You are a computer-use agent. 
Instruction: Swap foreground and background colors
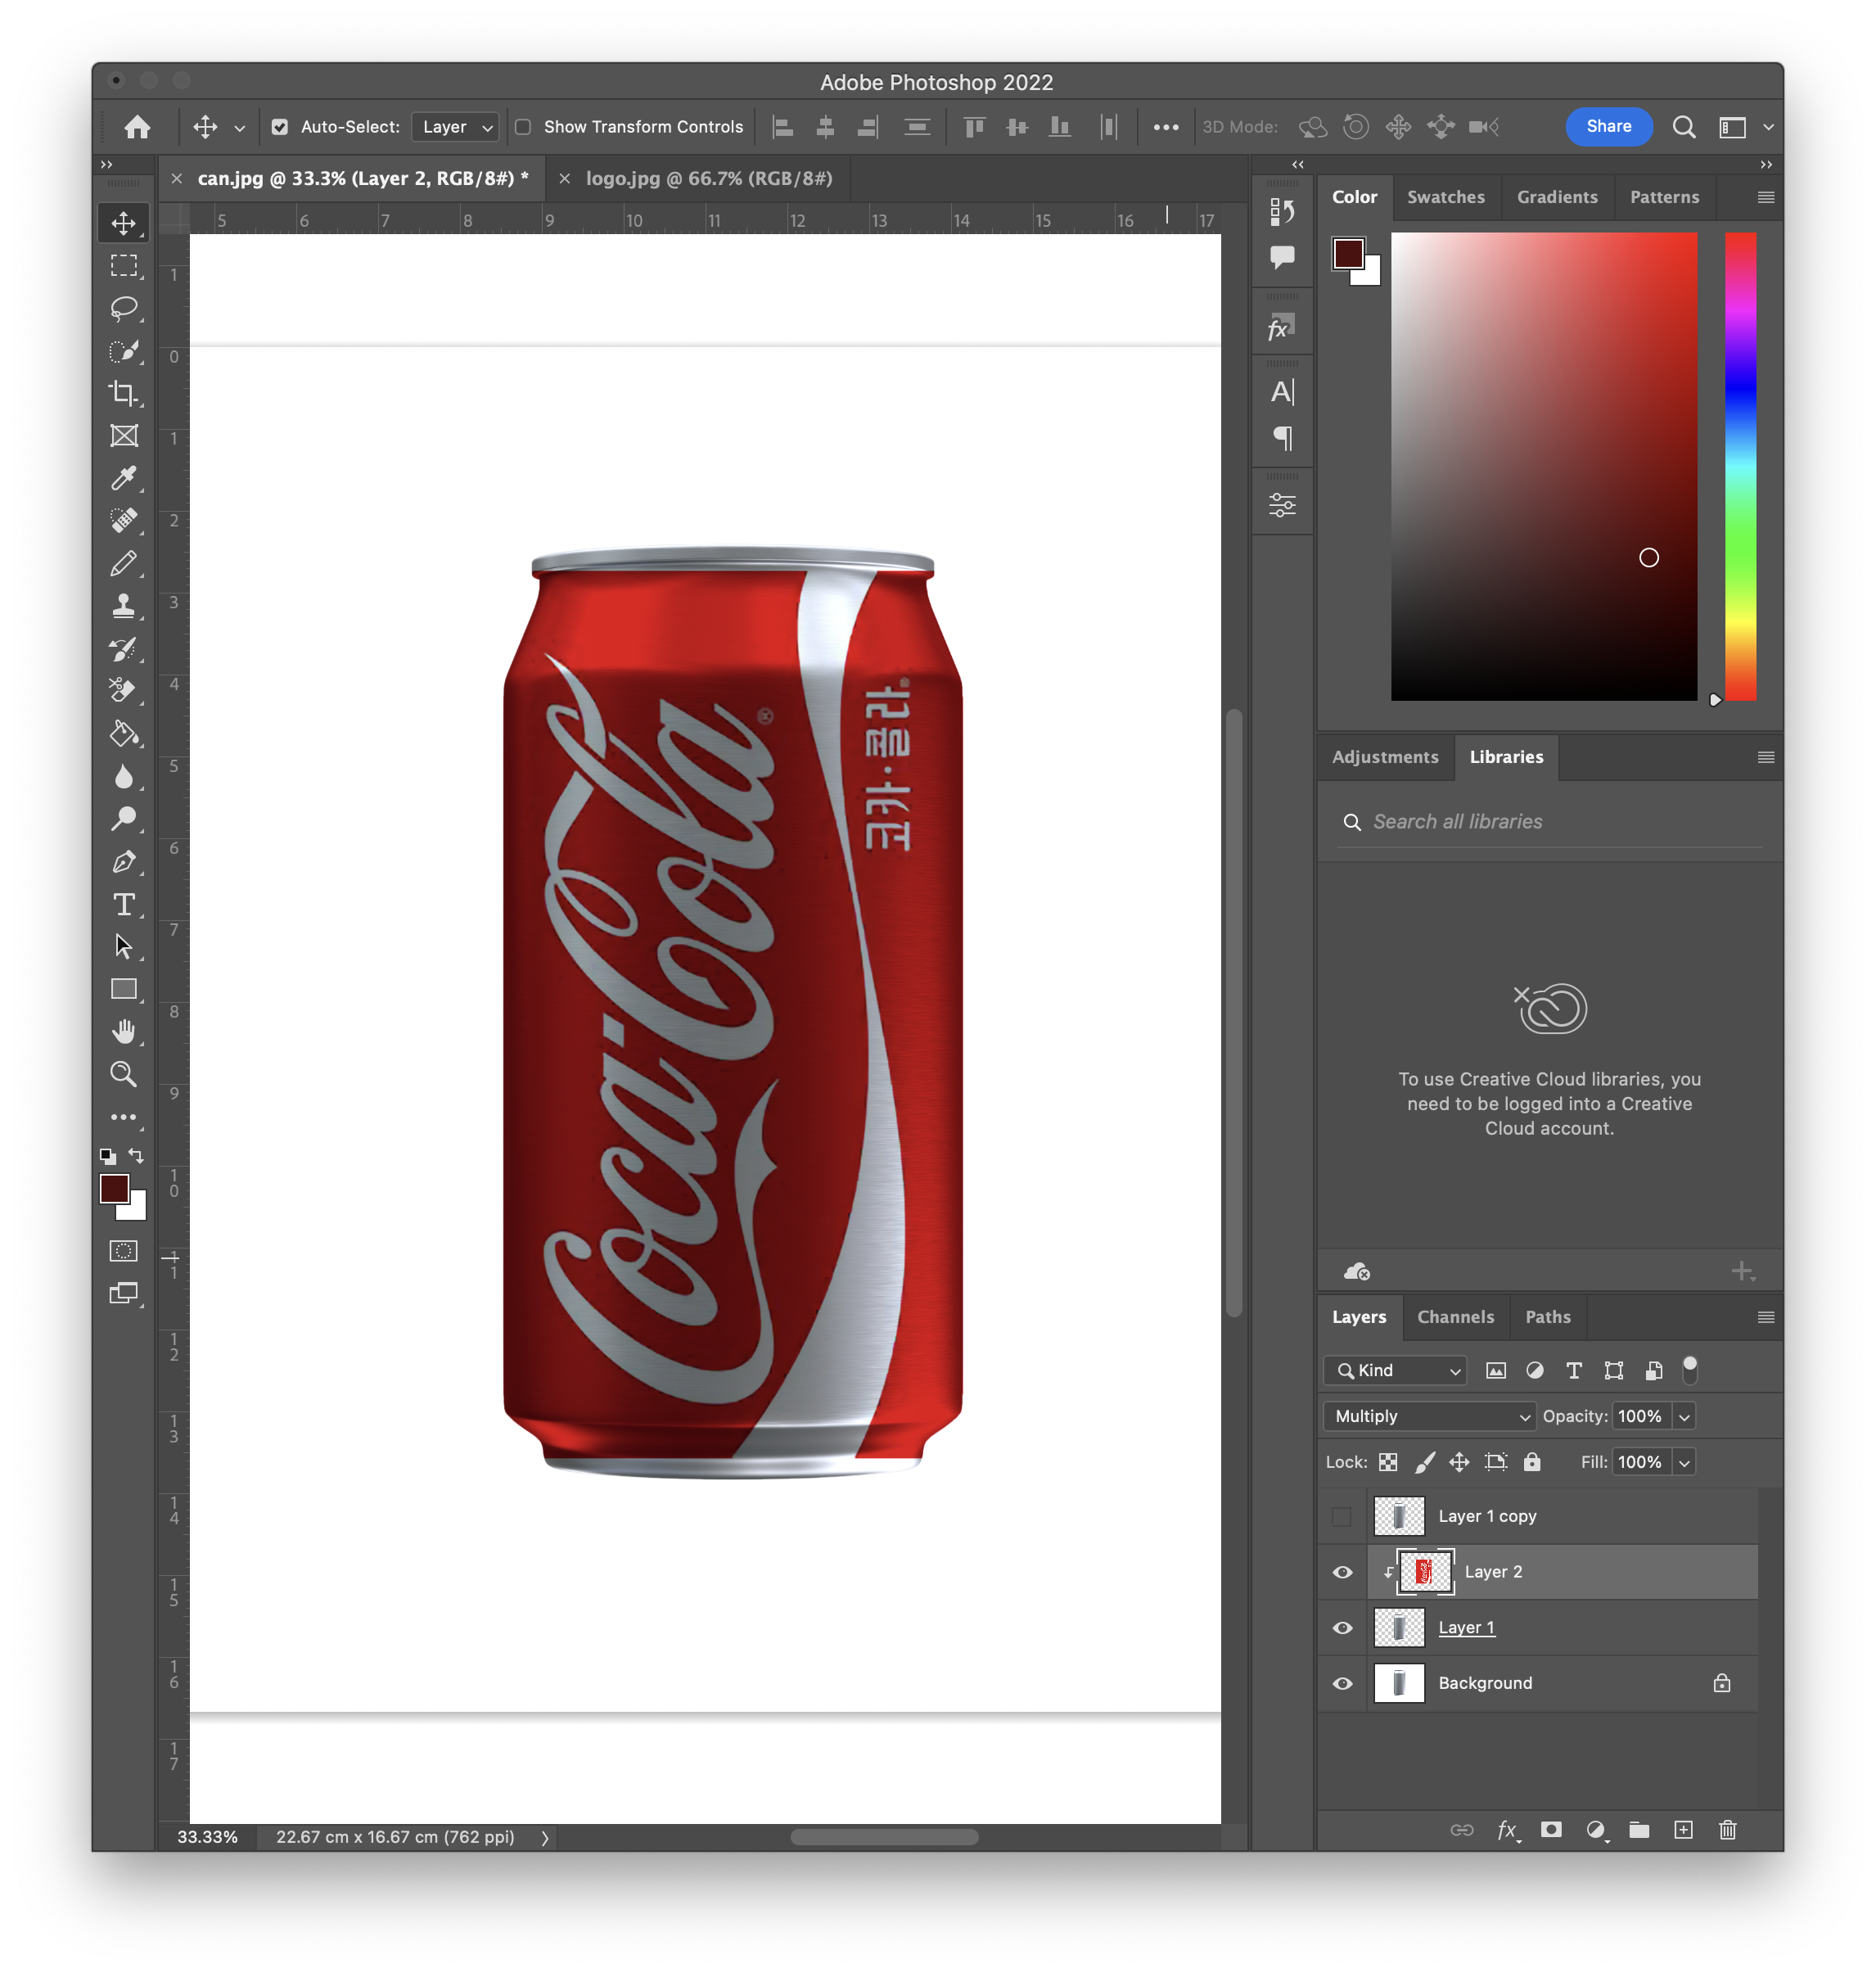137,1156
